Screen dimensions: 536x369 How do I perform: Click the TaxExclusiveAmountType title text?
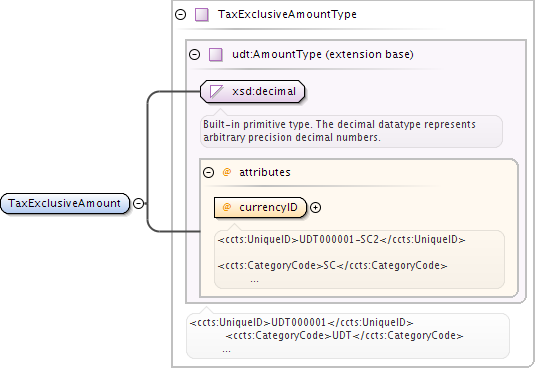point(287,14)
